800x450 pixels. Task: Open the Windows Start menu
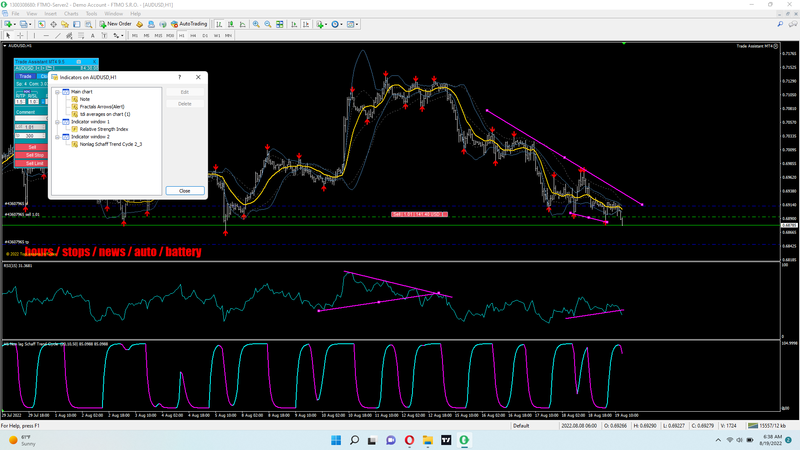(x=335, y=440)
